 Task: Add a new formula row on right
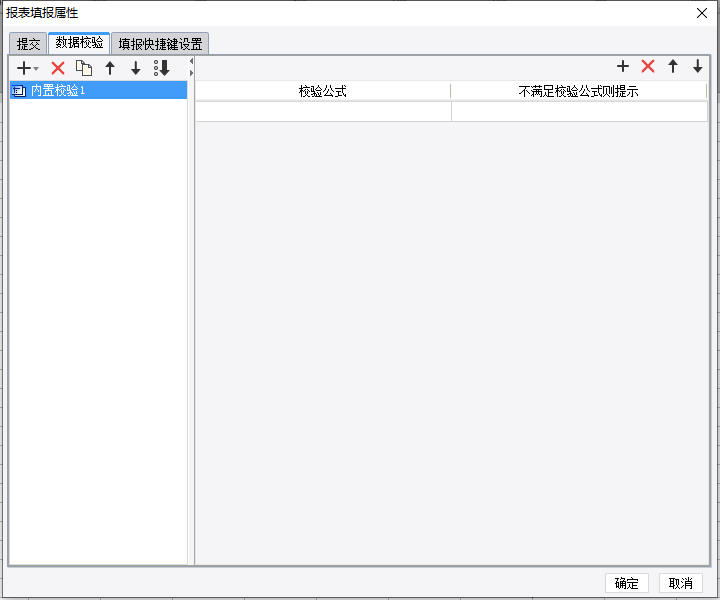coord(623,67)
